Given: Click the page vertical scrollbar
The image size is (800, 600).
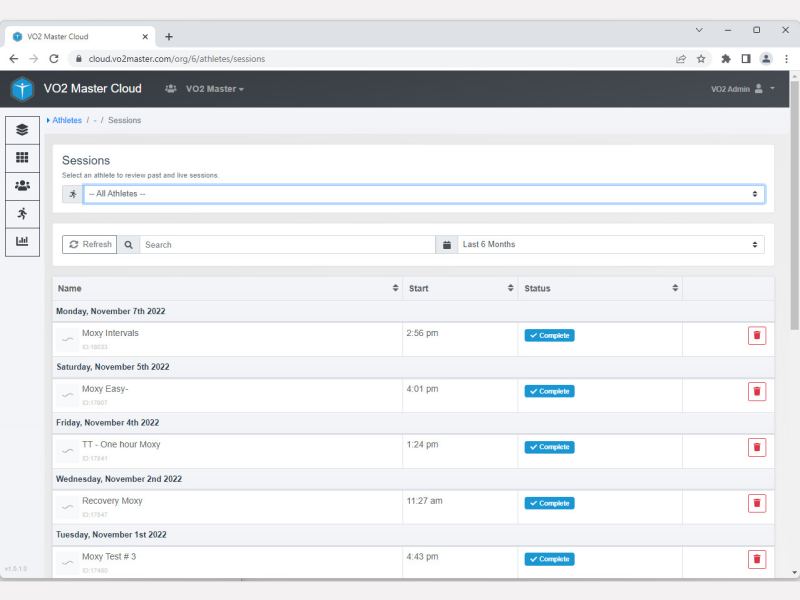Looking at the screenshot, I should coord(794,300).
